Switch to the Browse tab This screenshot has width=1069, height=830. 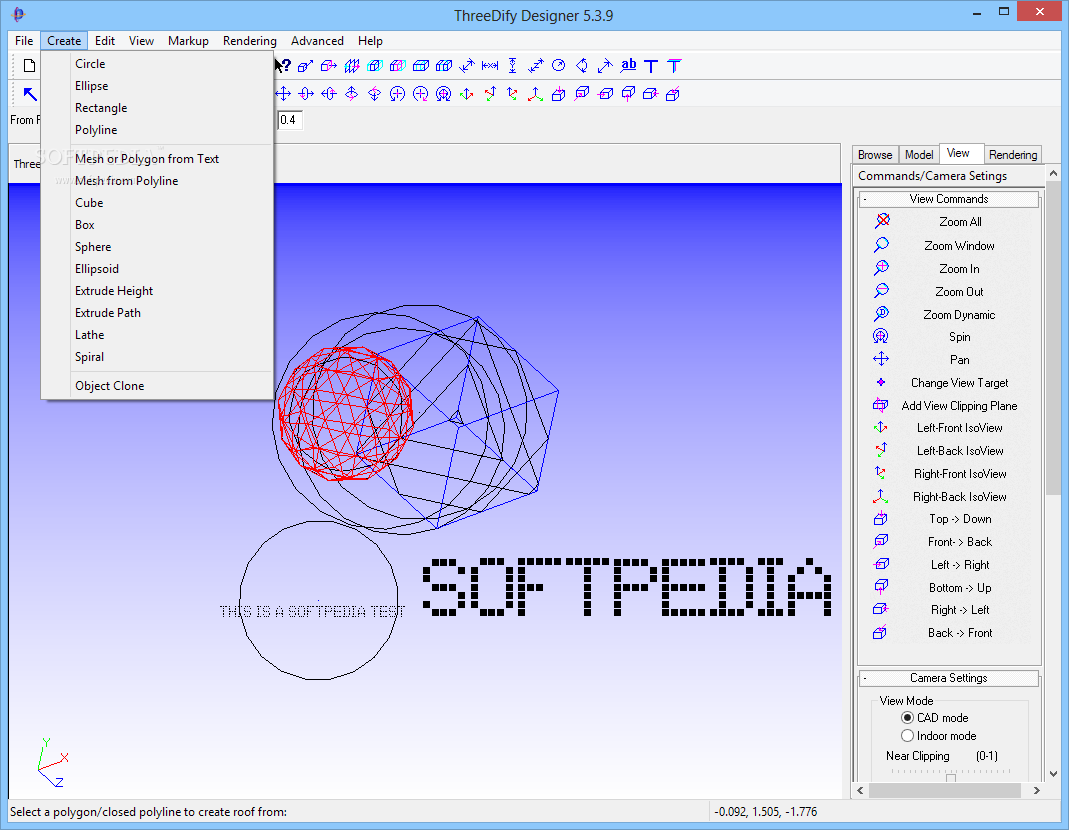875,155
